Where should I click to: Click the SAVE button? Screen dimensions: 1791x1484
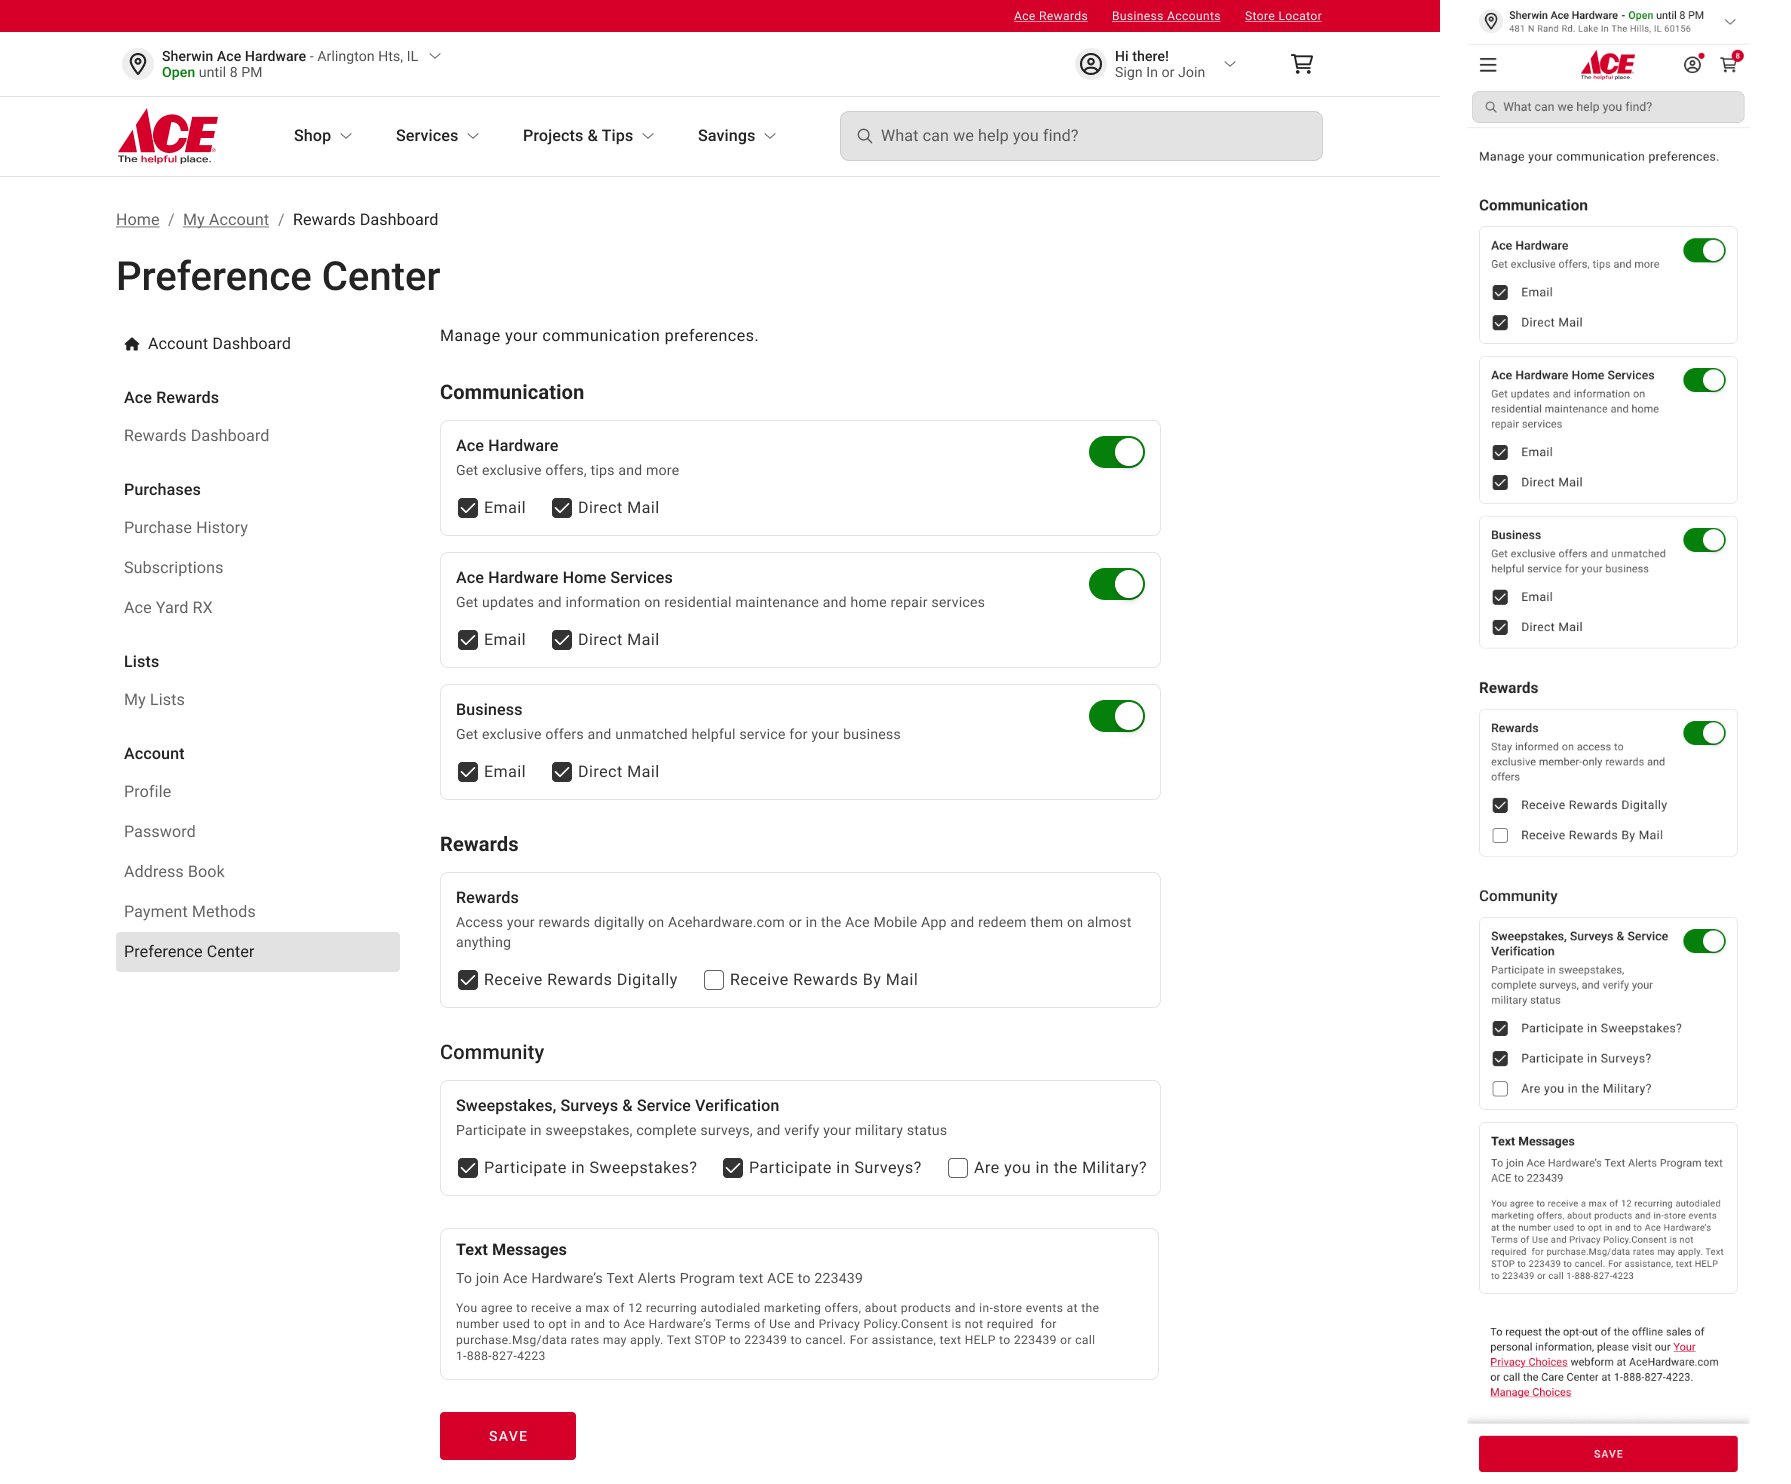coord(507,1435)
